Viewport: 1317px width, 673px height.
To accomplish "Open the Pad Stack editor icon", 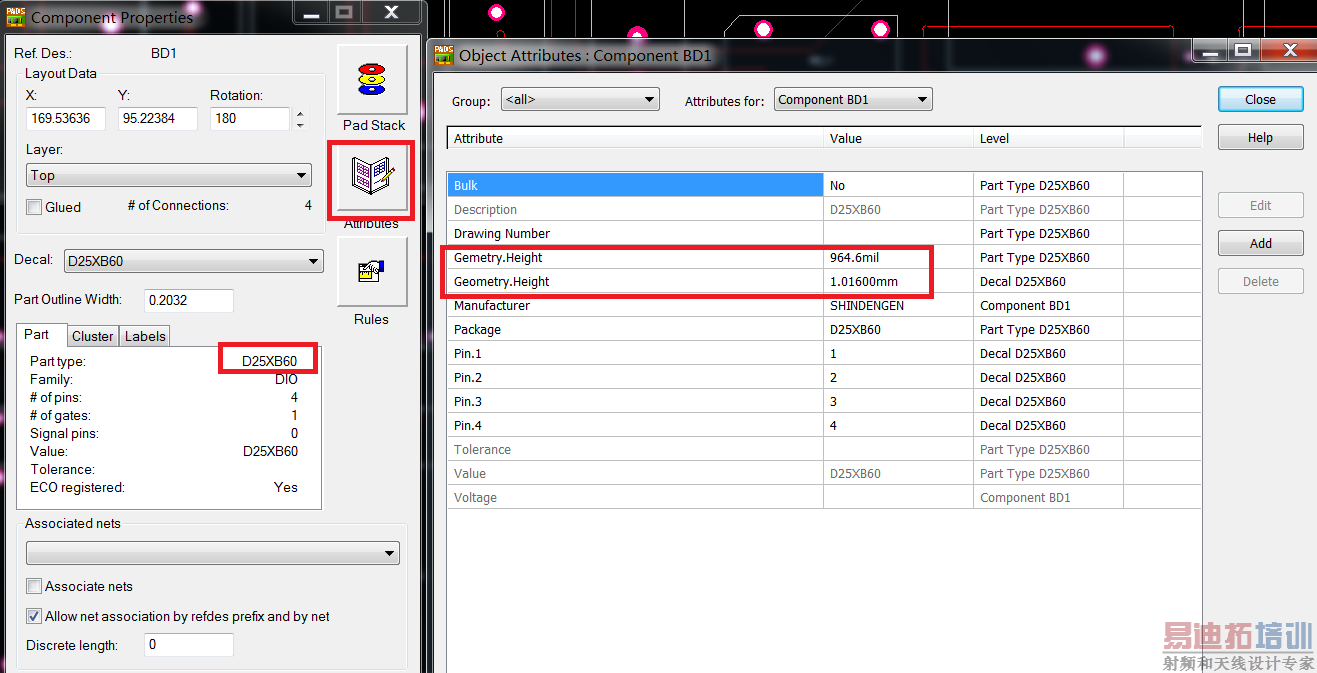I will pos(372,79).
